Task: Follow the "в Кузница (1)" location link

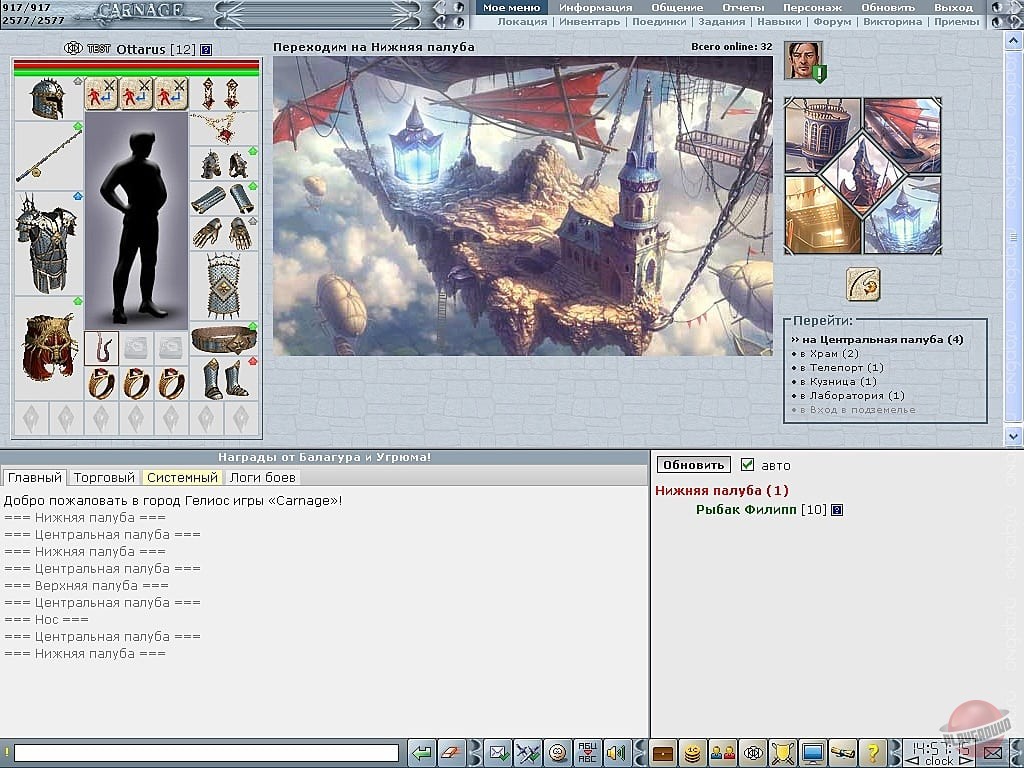Action: (x=838, y=381)
